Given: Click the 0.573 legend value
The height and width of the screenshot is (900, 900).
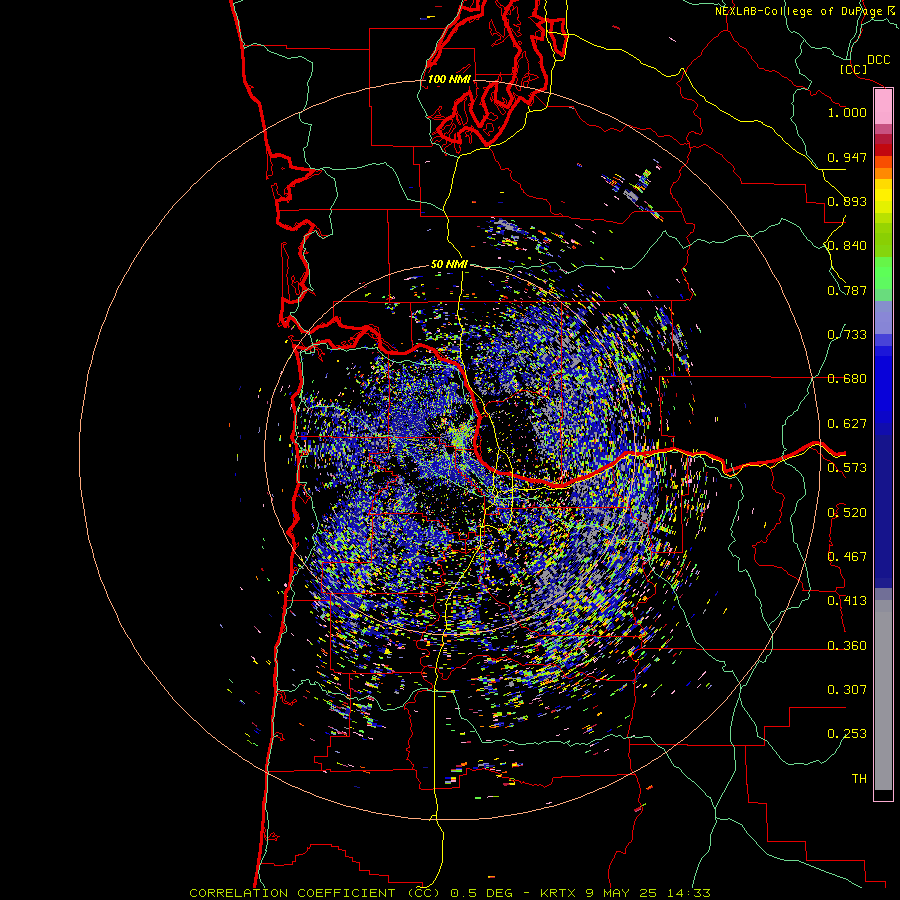Looking at the screenshot, I should click(847, 468).
